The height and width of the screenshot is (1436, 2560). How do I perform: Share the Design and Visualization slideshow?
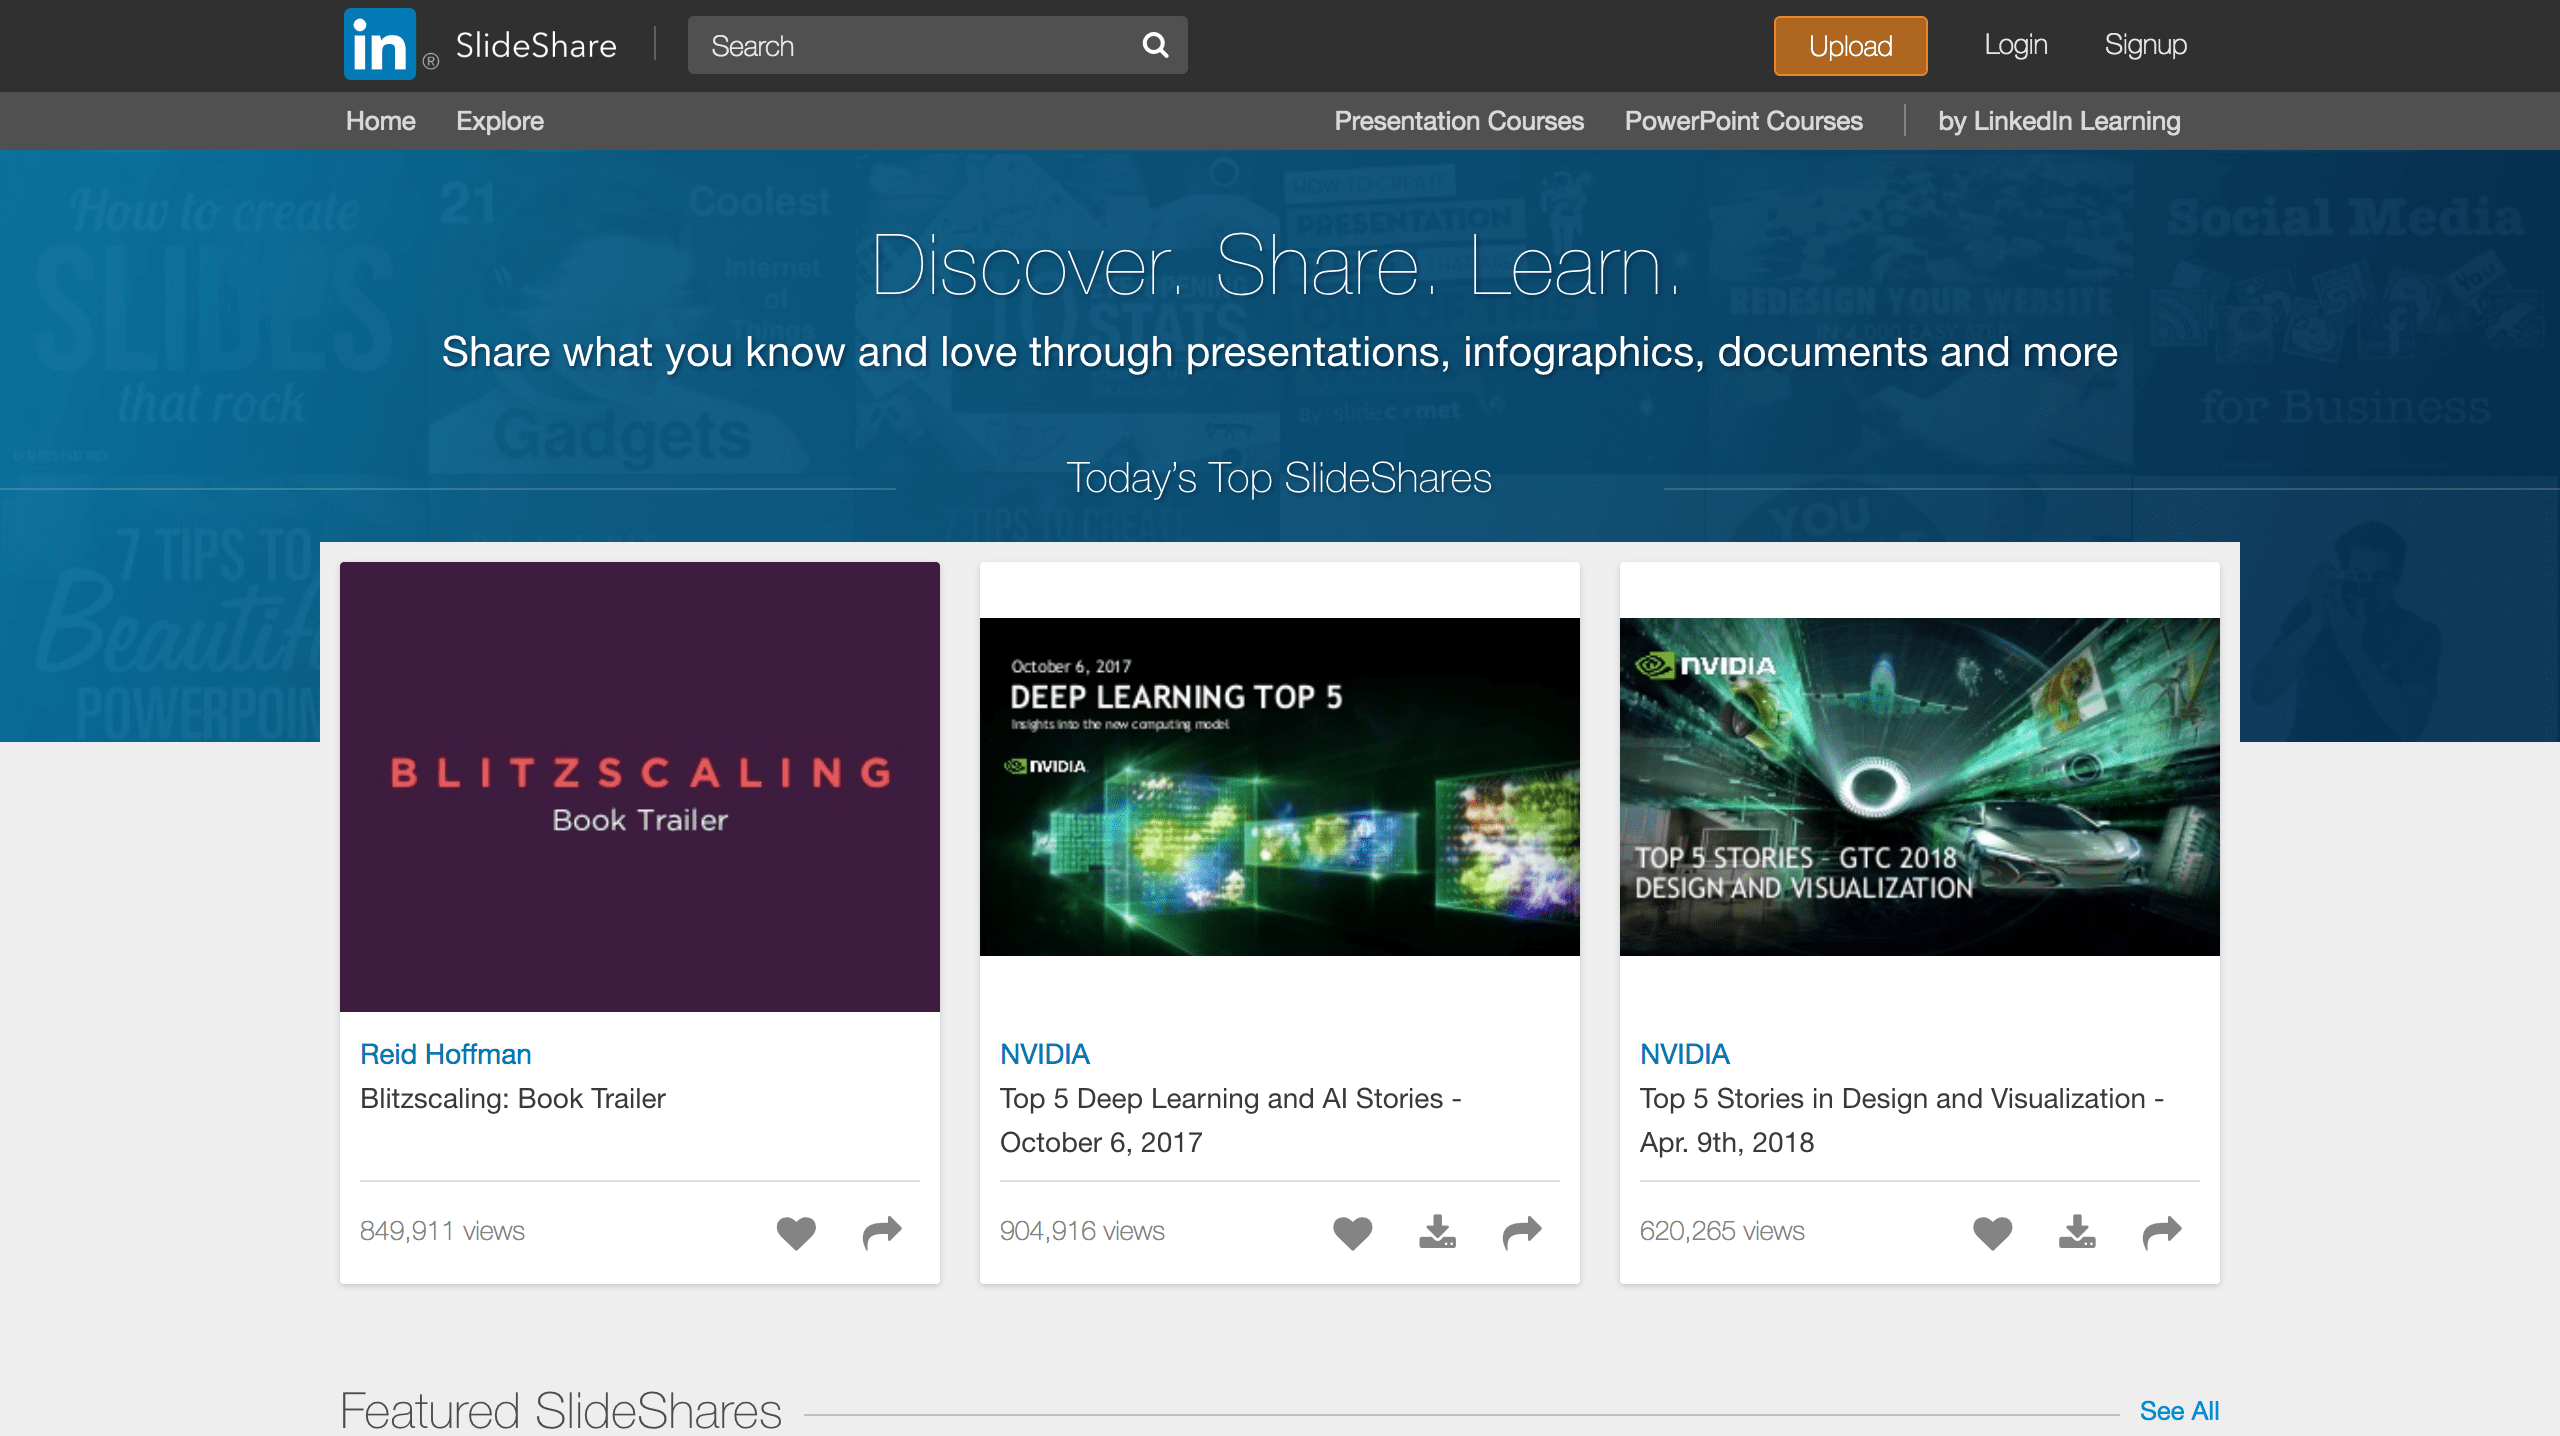click(x=2162, y=1232)
